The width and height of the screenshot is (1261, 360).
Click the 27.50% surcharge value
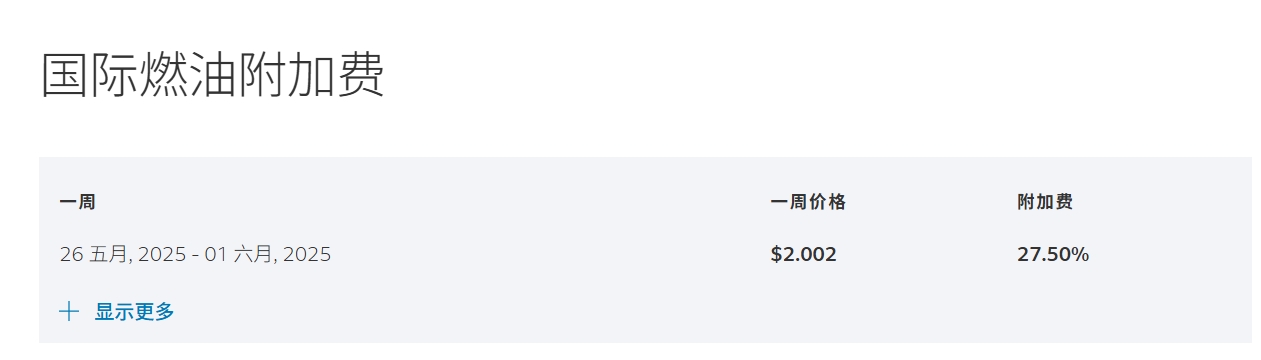1053,255
